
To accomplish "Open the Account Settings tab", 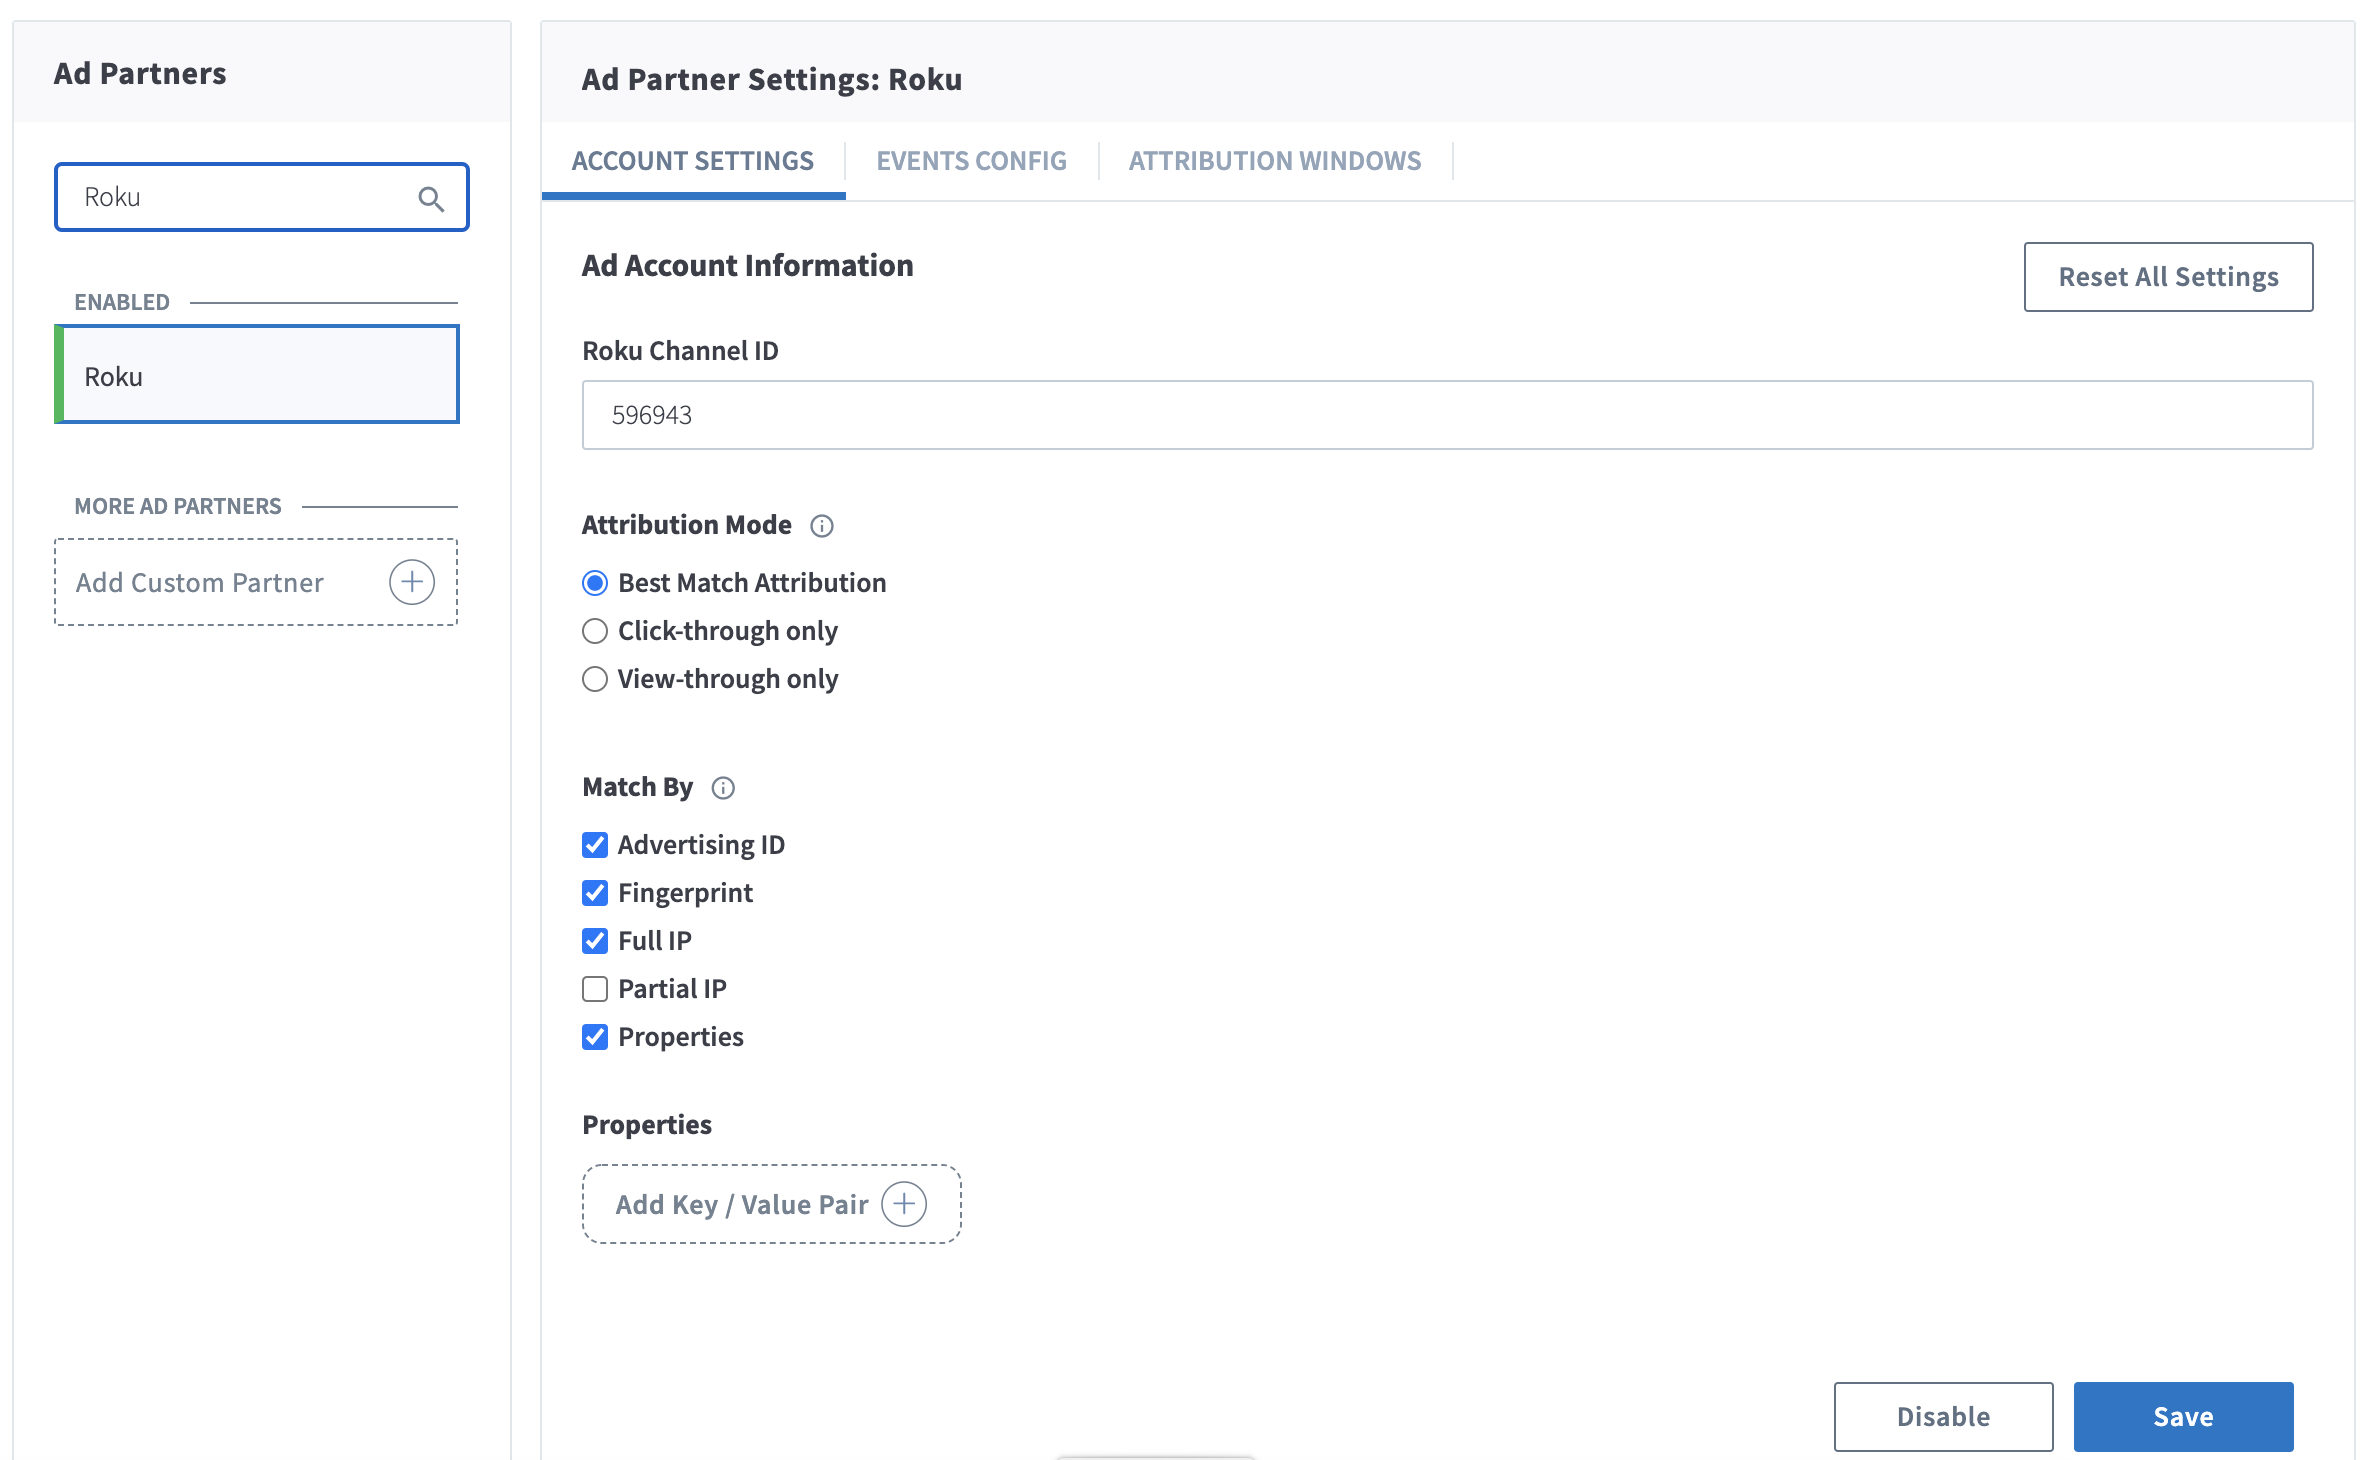I will (x=692, y=161).
